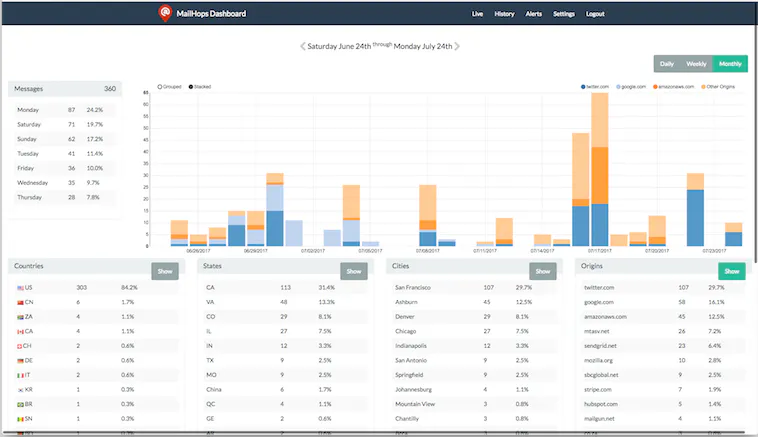Click the IT flag icon
The image size is (758, 437).
click(20, 375)
